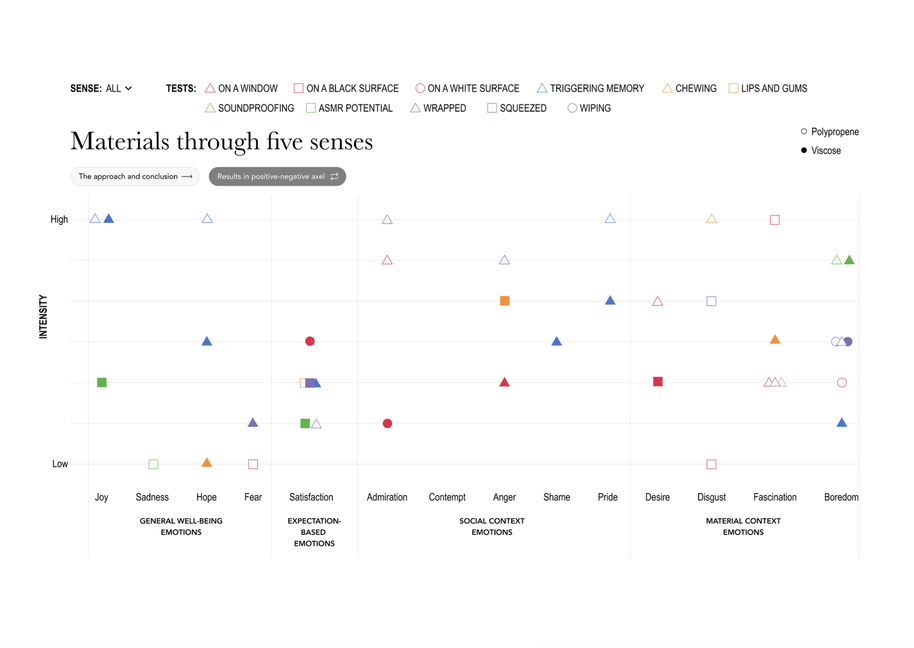Select the Soundproofing green triangle legend
The width and height of the screenshot is (914, 648).
coord(249,108)
